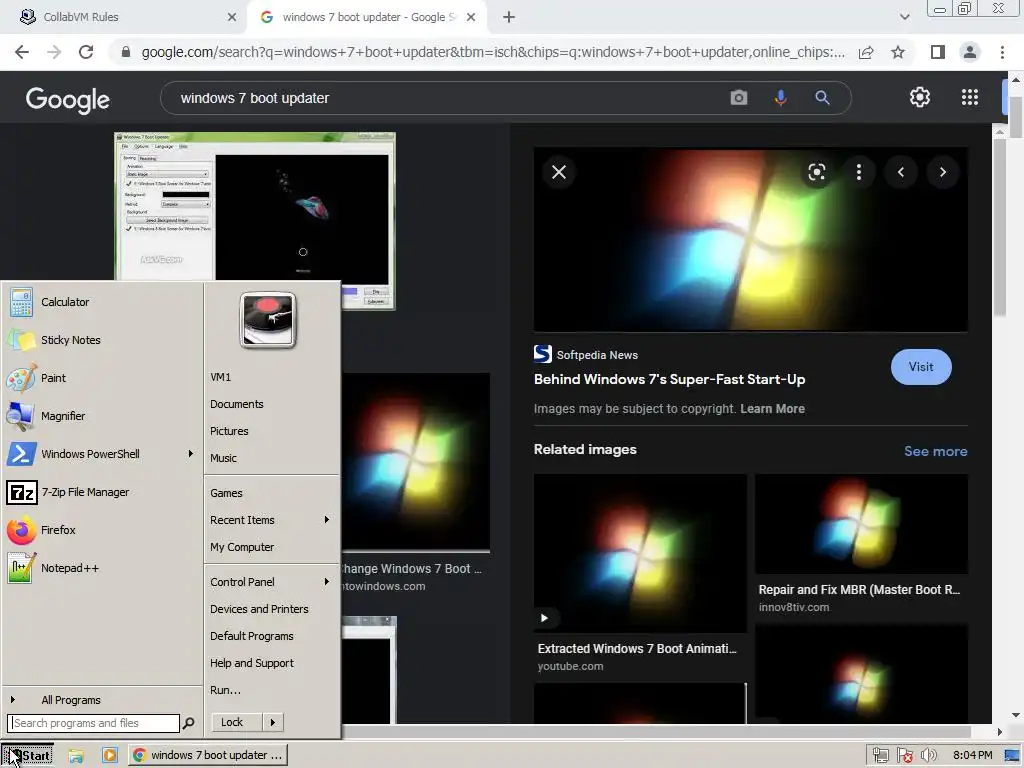The image size is (1024, 768).
Task: Click the Google search query field
Action: (451, 98)
